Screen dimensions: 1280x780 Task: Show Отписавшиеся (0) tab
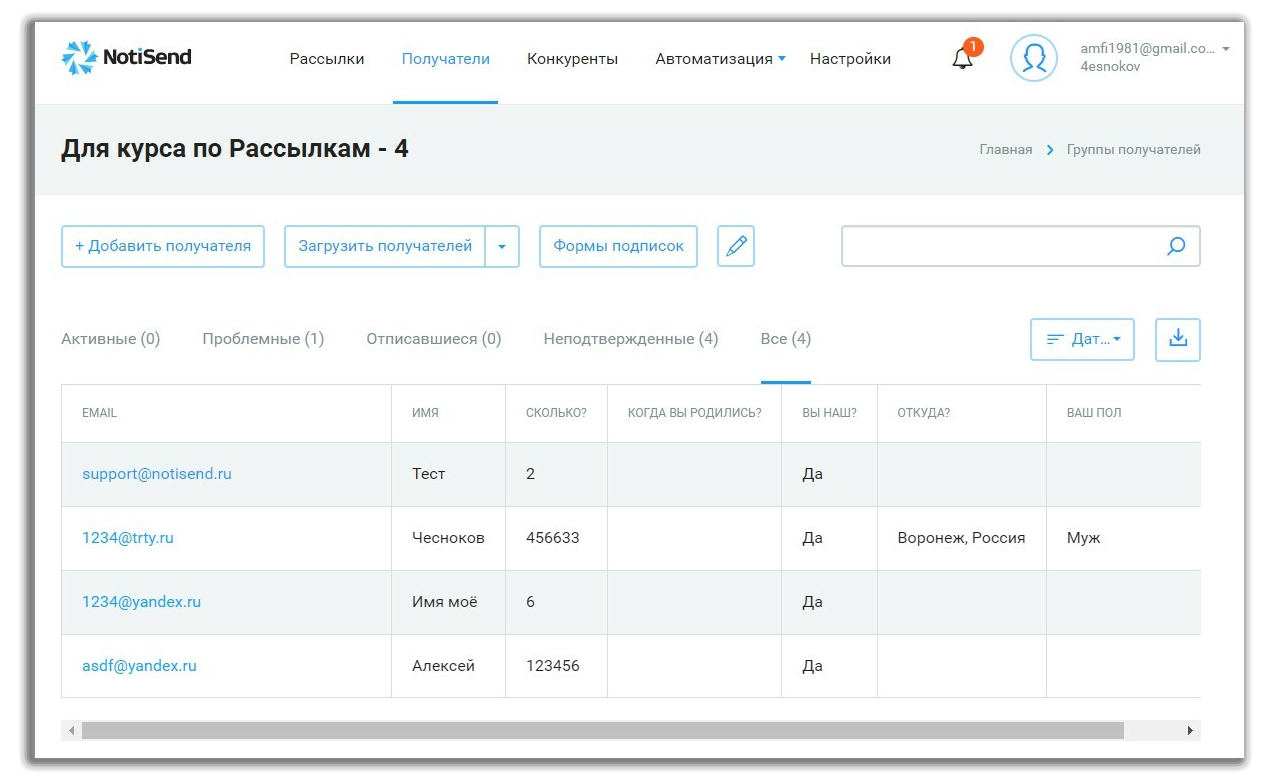(x=434, y=339)
